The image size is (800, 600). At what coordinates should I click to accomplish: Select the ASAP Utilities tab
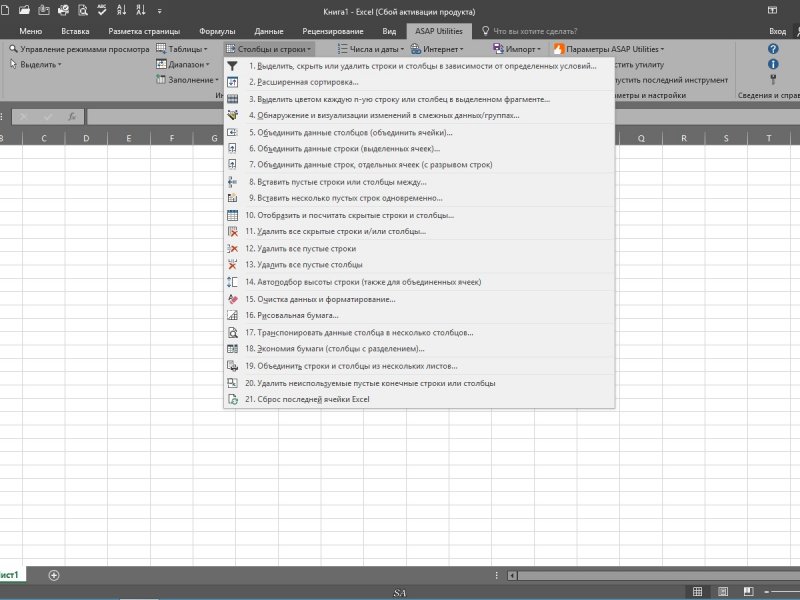(x=439, y=31)
